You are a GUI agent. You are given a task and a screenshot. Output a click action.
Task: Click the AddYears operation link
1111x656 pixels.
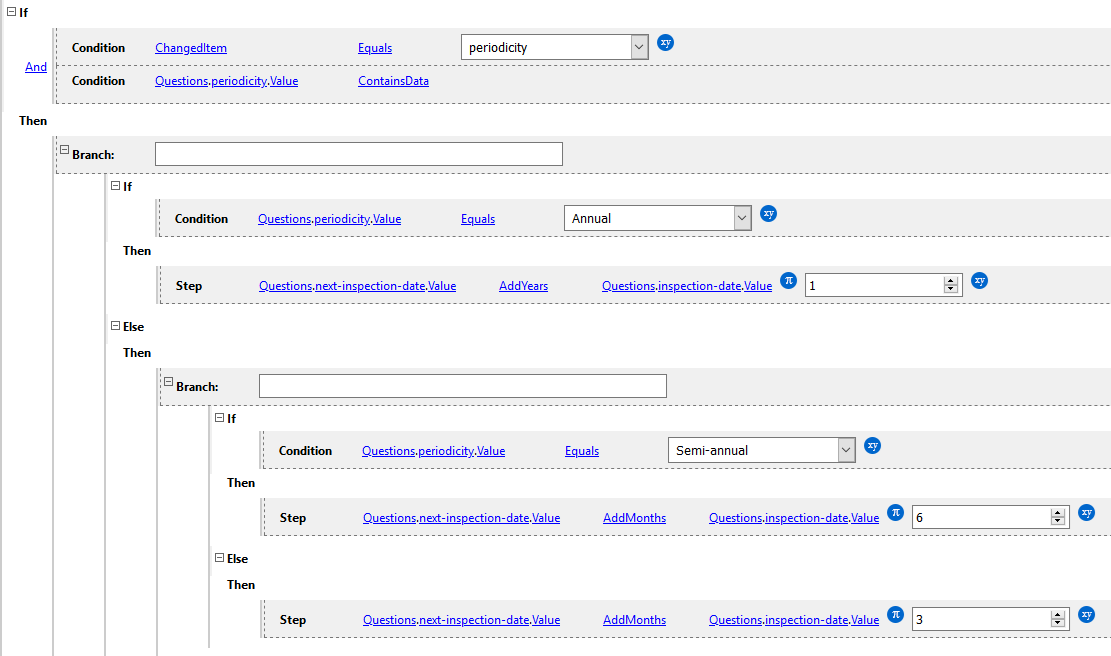click(523, 286)
